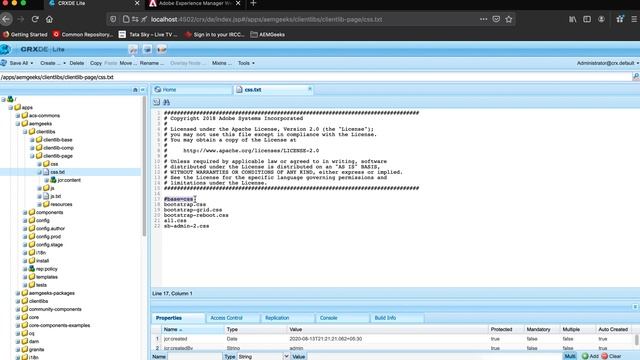
Task: Click the home icon in tree panel header
Action: click(x=135, y=90)
